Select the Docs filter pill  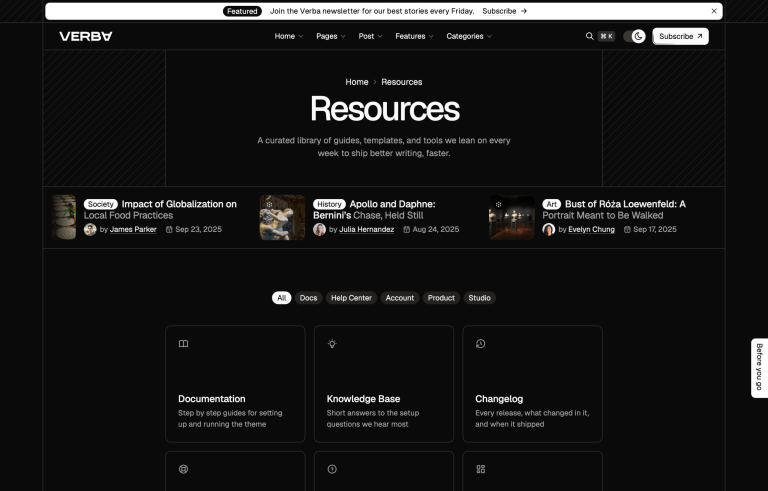tap(308, 298)
